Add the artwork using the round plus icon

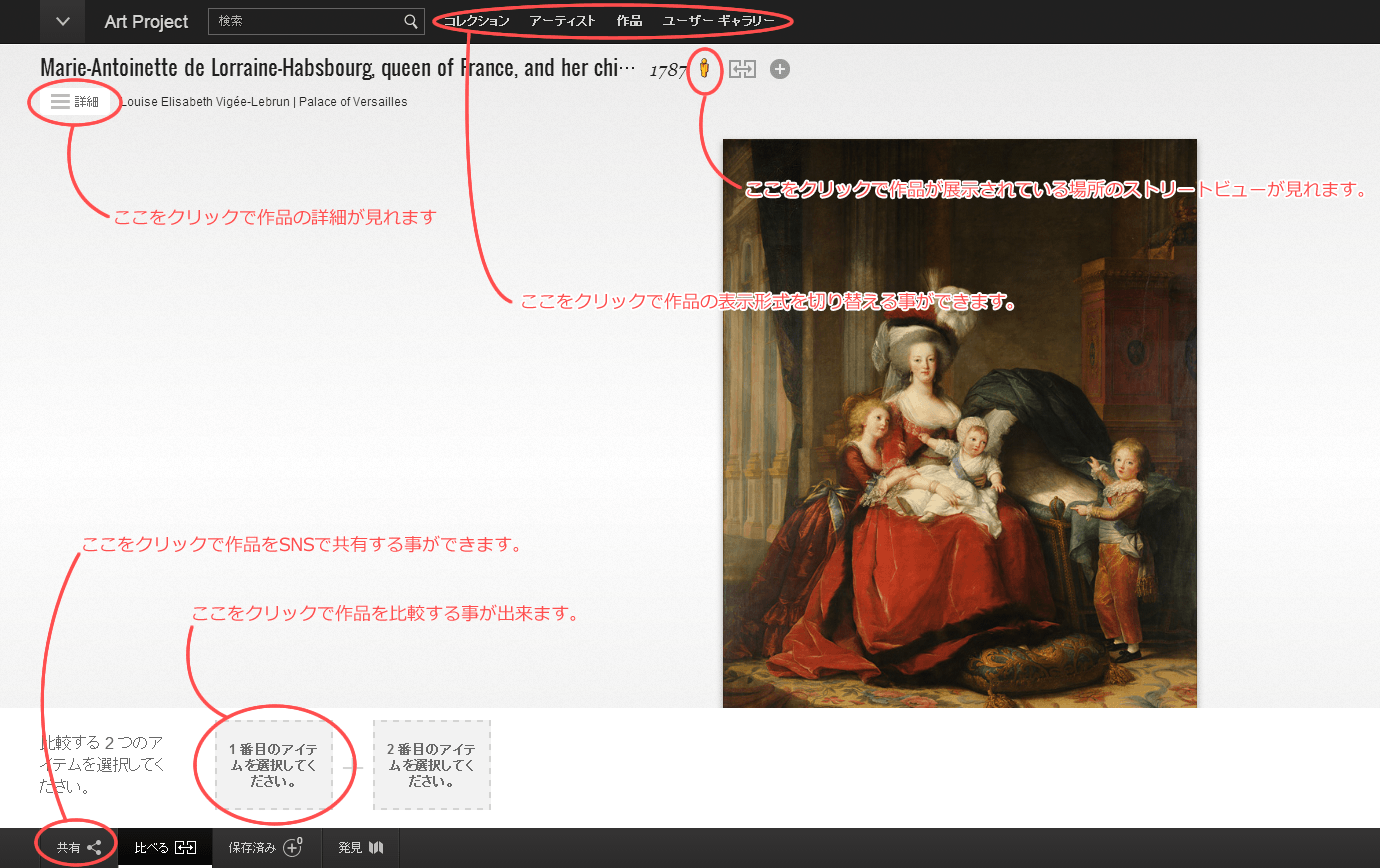pyautogui.click(x=780, y=69)
